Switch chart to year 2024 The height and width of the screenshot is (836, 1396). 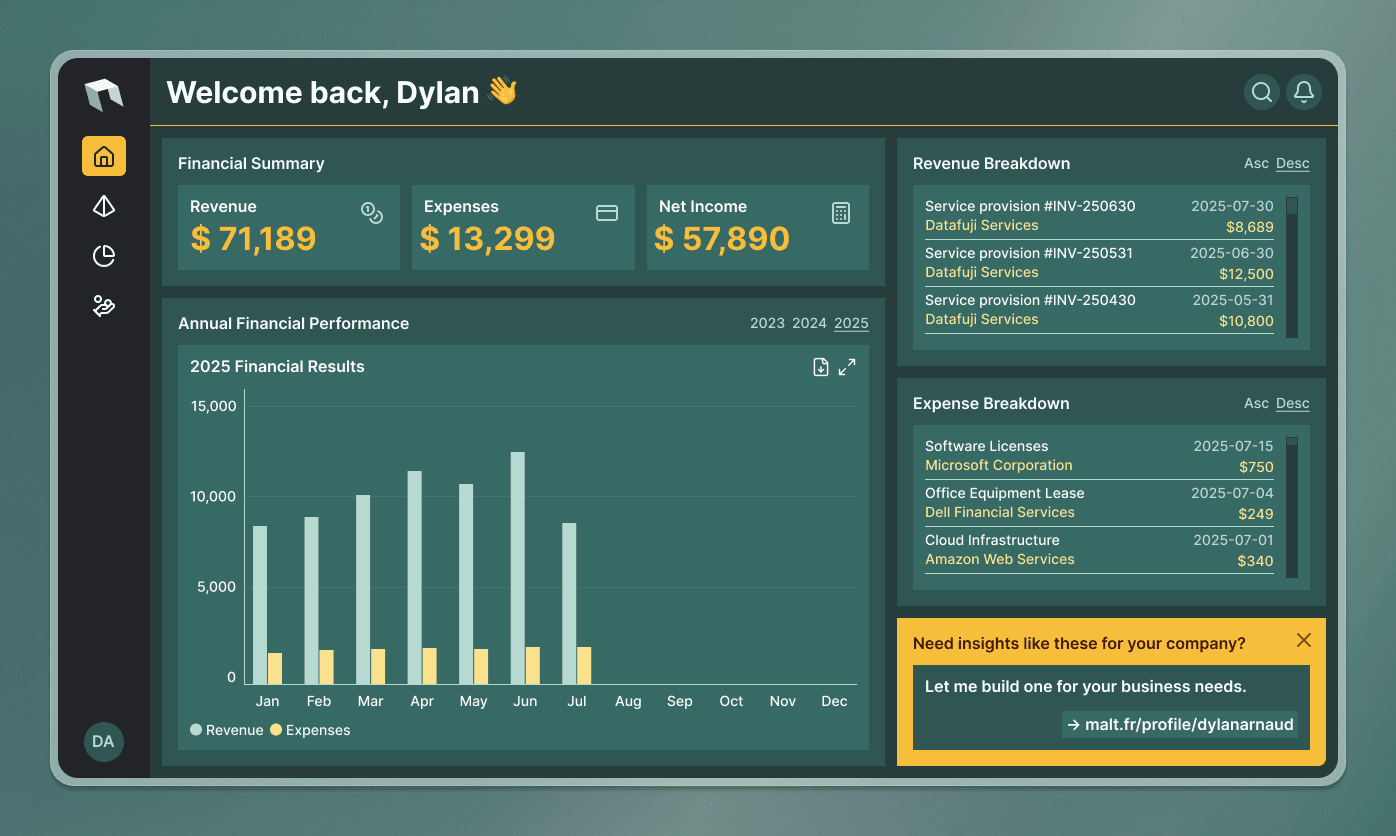[809, 323]
